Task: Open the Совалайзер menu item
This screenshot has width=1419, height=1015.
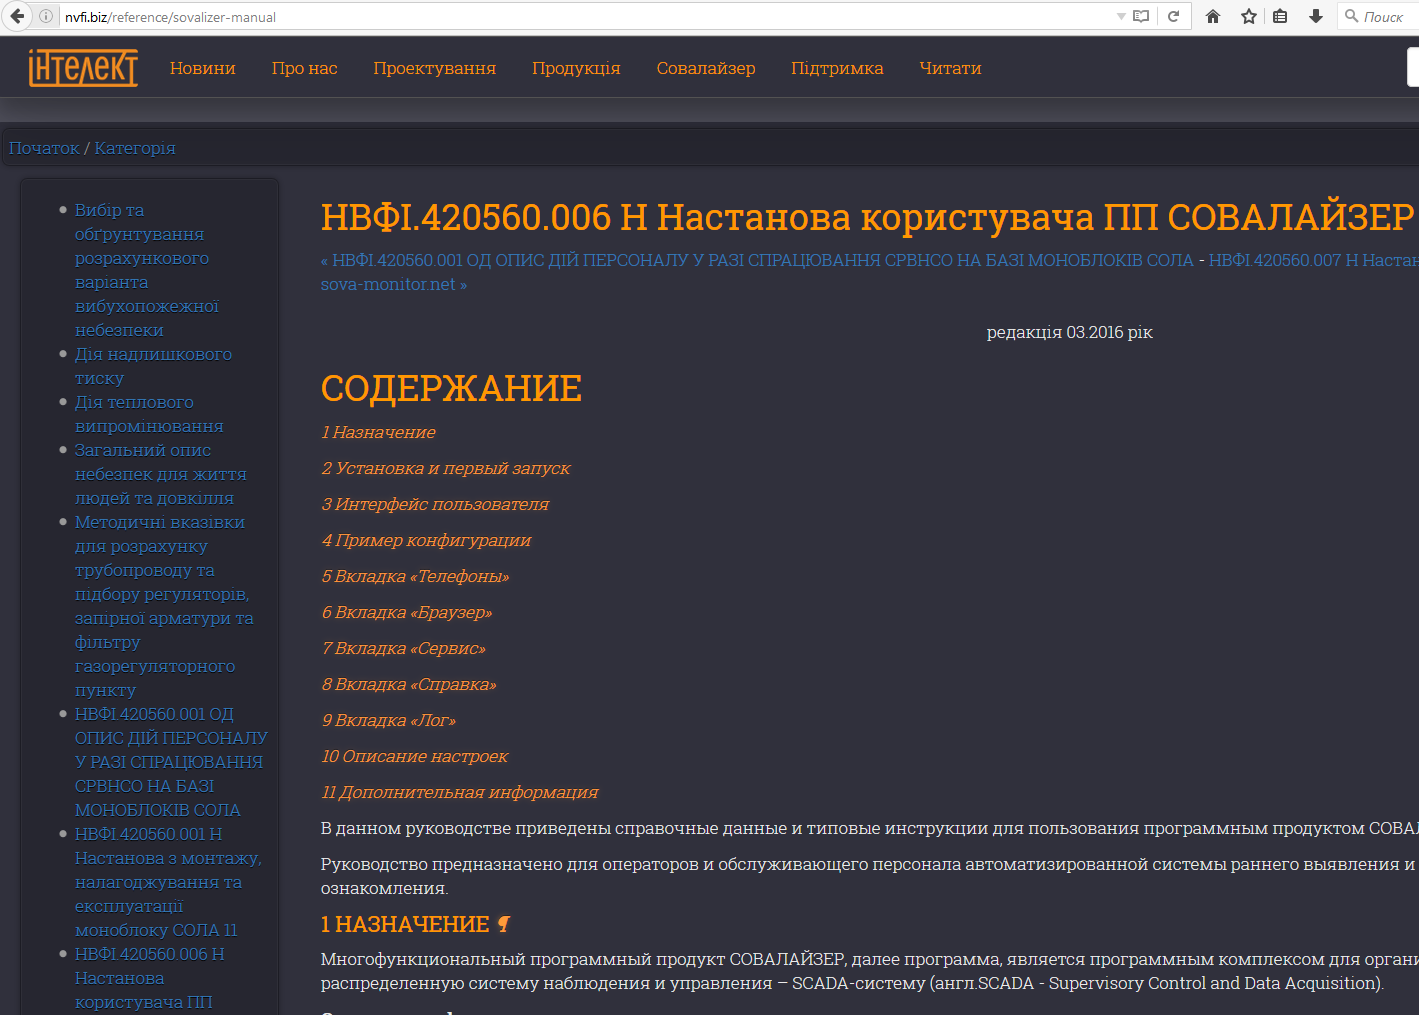Action: coord(706,68)
